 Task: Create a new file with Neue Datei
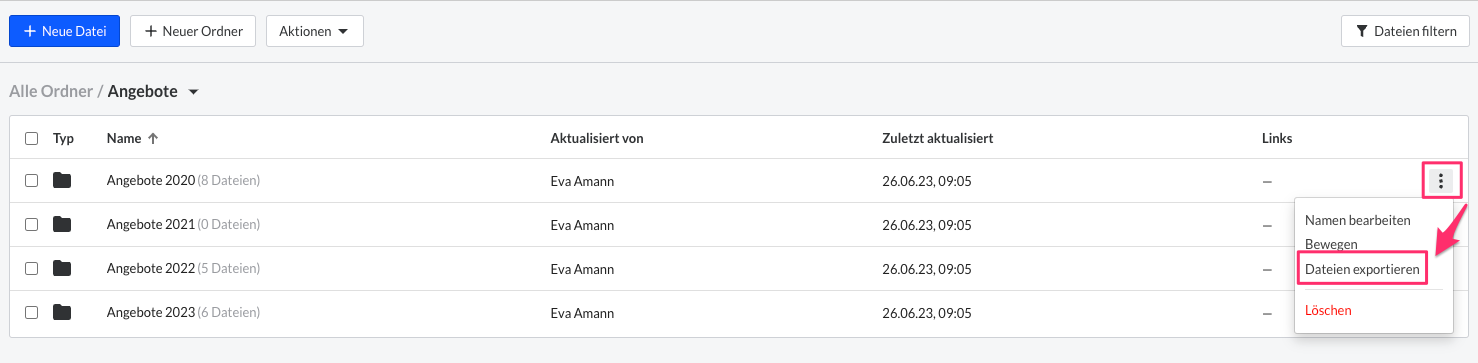coord(65,31)
